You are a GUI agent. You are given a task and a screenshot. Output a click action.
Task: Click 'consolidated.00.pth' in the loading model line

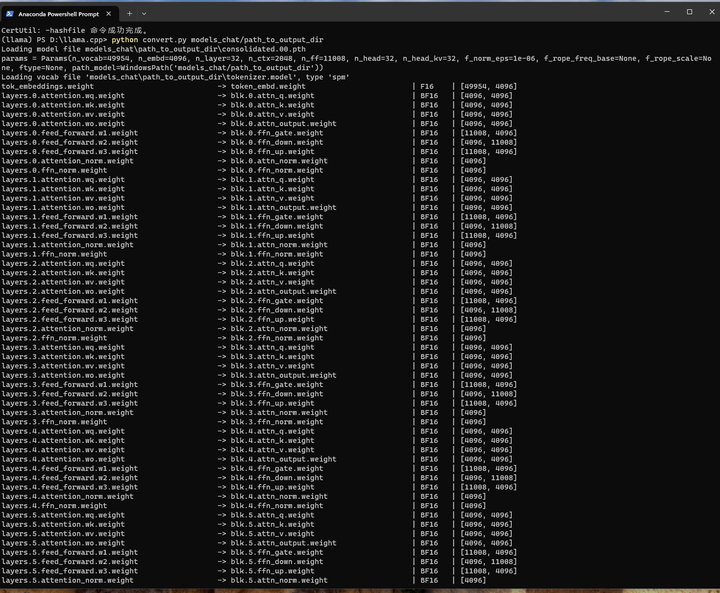(264, 49)
